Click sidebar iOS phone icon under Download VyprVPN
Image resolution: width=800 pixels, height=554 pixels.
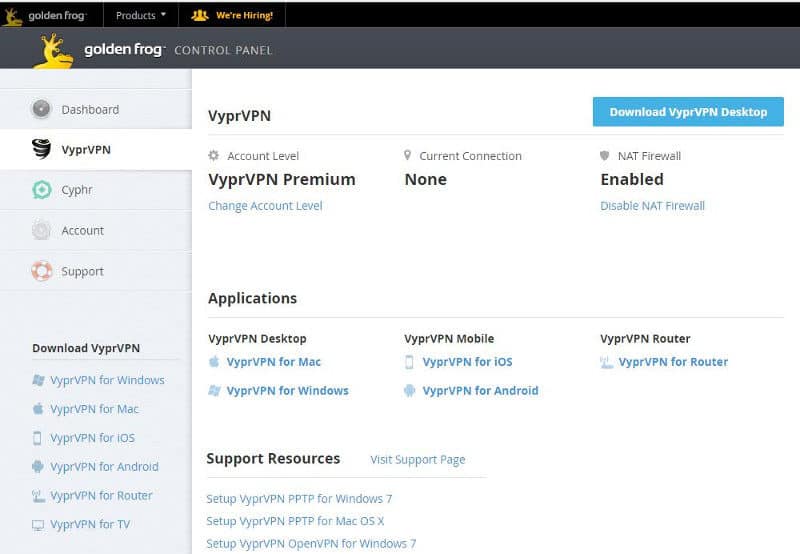[37, 438]
